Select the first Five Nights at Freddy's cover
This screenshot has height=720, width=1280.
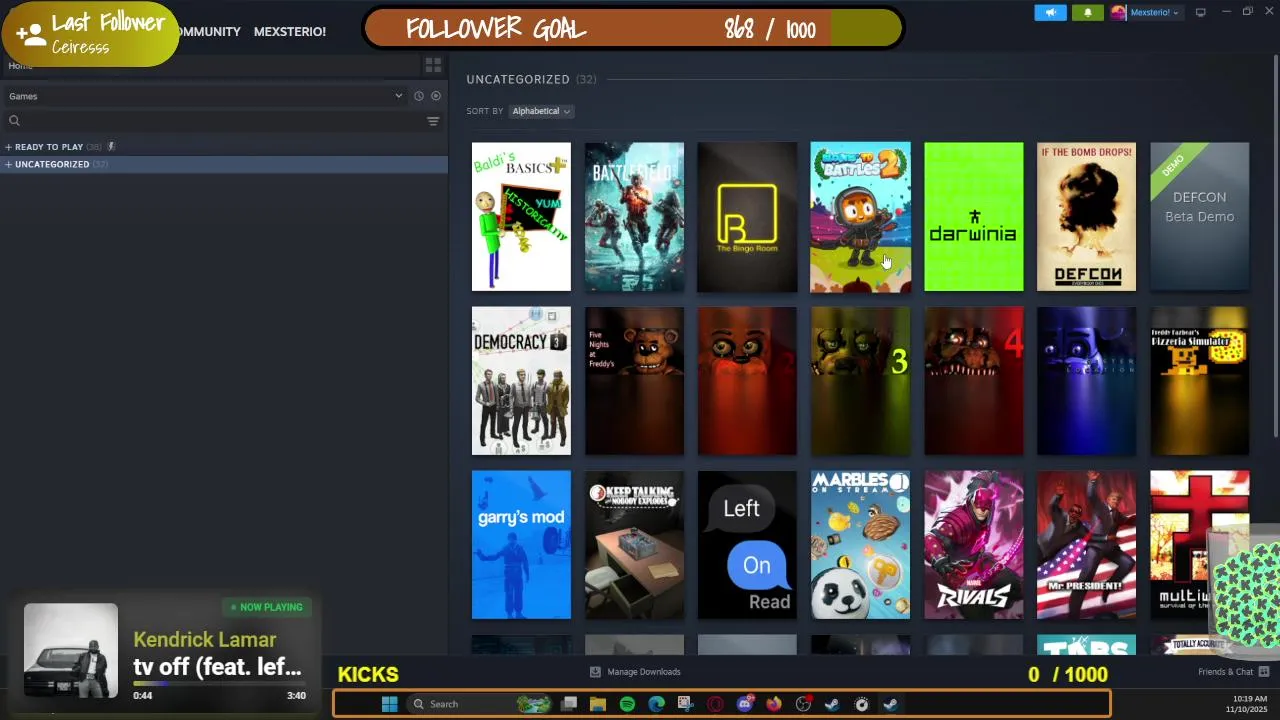pyautogui.click(x=634, y=381)
